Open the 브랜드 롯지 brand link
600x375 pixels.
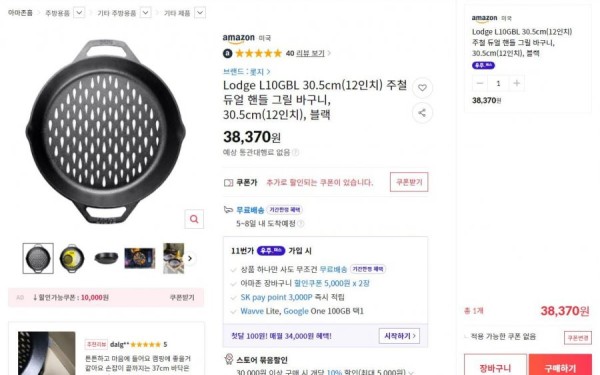coord(246,72)
